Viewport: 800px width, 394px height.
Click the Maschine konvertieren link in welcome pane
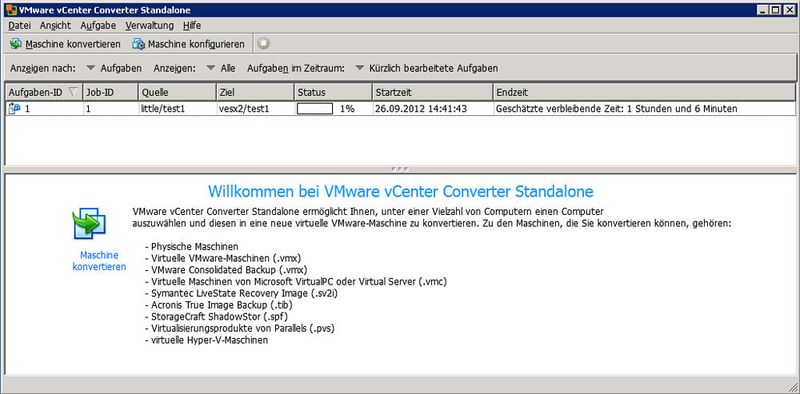coord(99,261)
